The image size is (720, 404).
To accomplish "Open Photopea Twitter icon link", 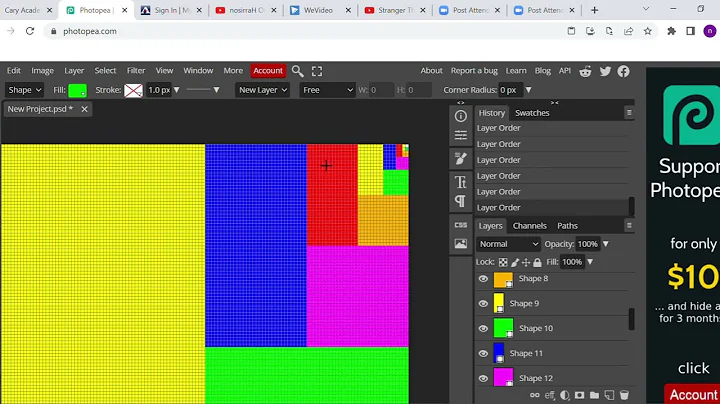I will click(x=605, y=71).
